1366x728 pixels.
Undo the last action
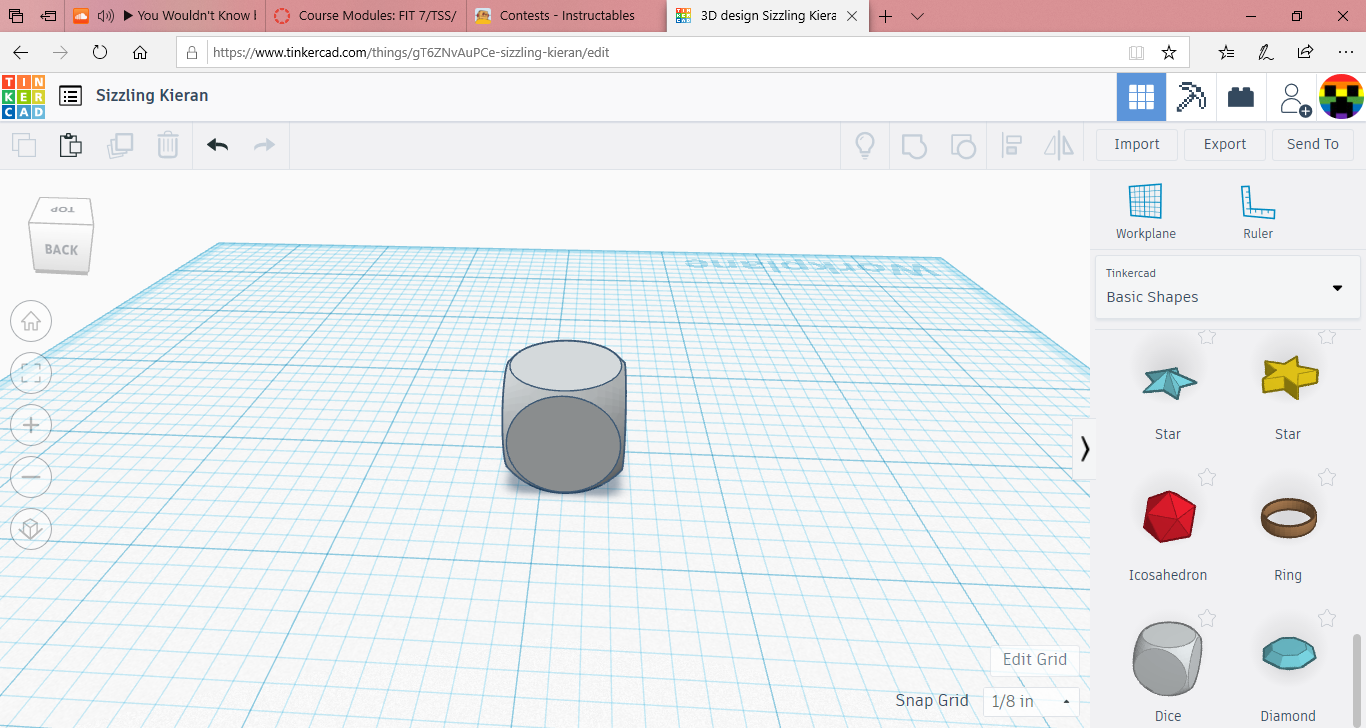(x=218, y=145)
